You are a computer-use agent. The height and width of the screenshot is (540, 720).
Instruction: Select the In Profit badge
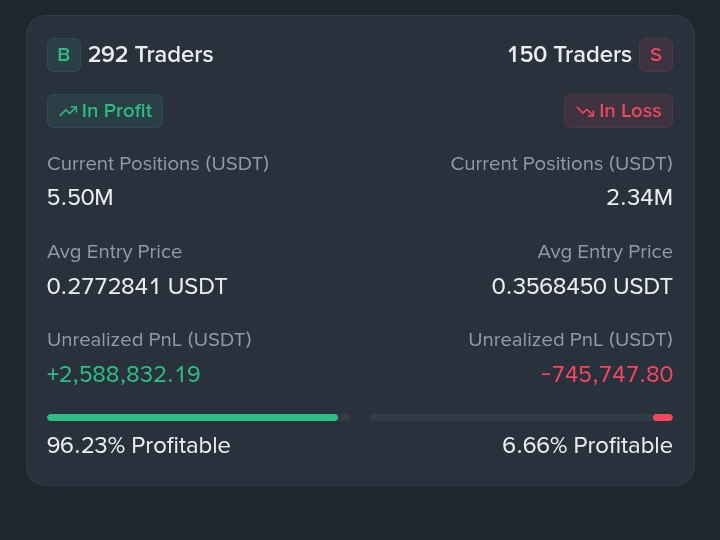click(105, 111)
